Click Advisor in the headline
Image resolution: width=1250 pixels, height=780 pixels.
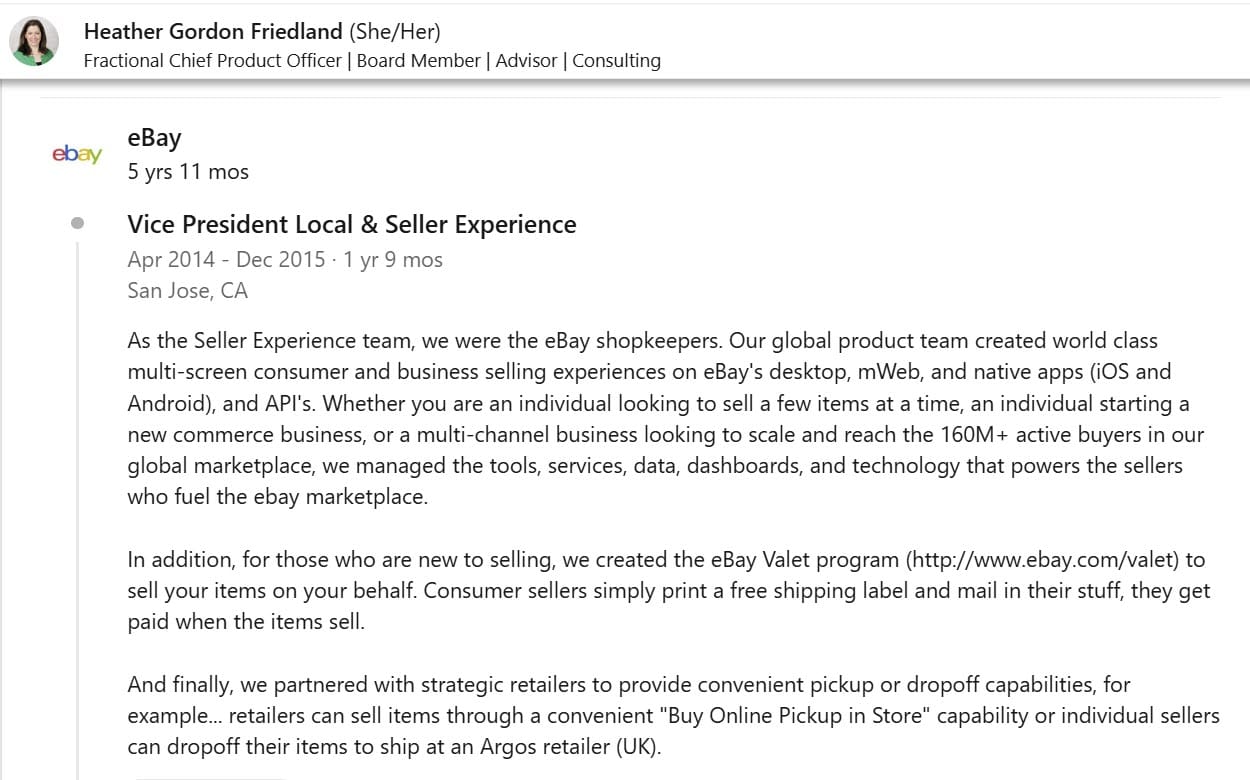pos(526,60)
